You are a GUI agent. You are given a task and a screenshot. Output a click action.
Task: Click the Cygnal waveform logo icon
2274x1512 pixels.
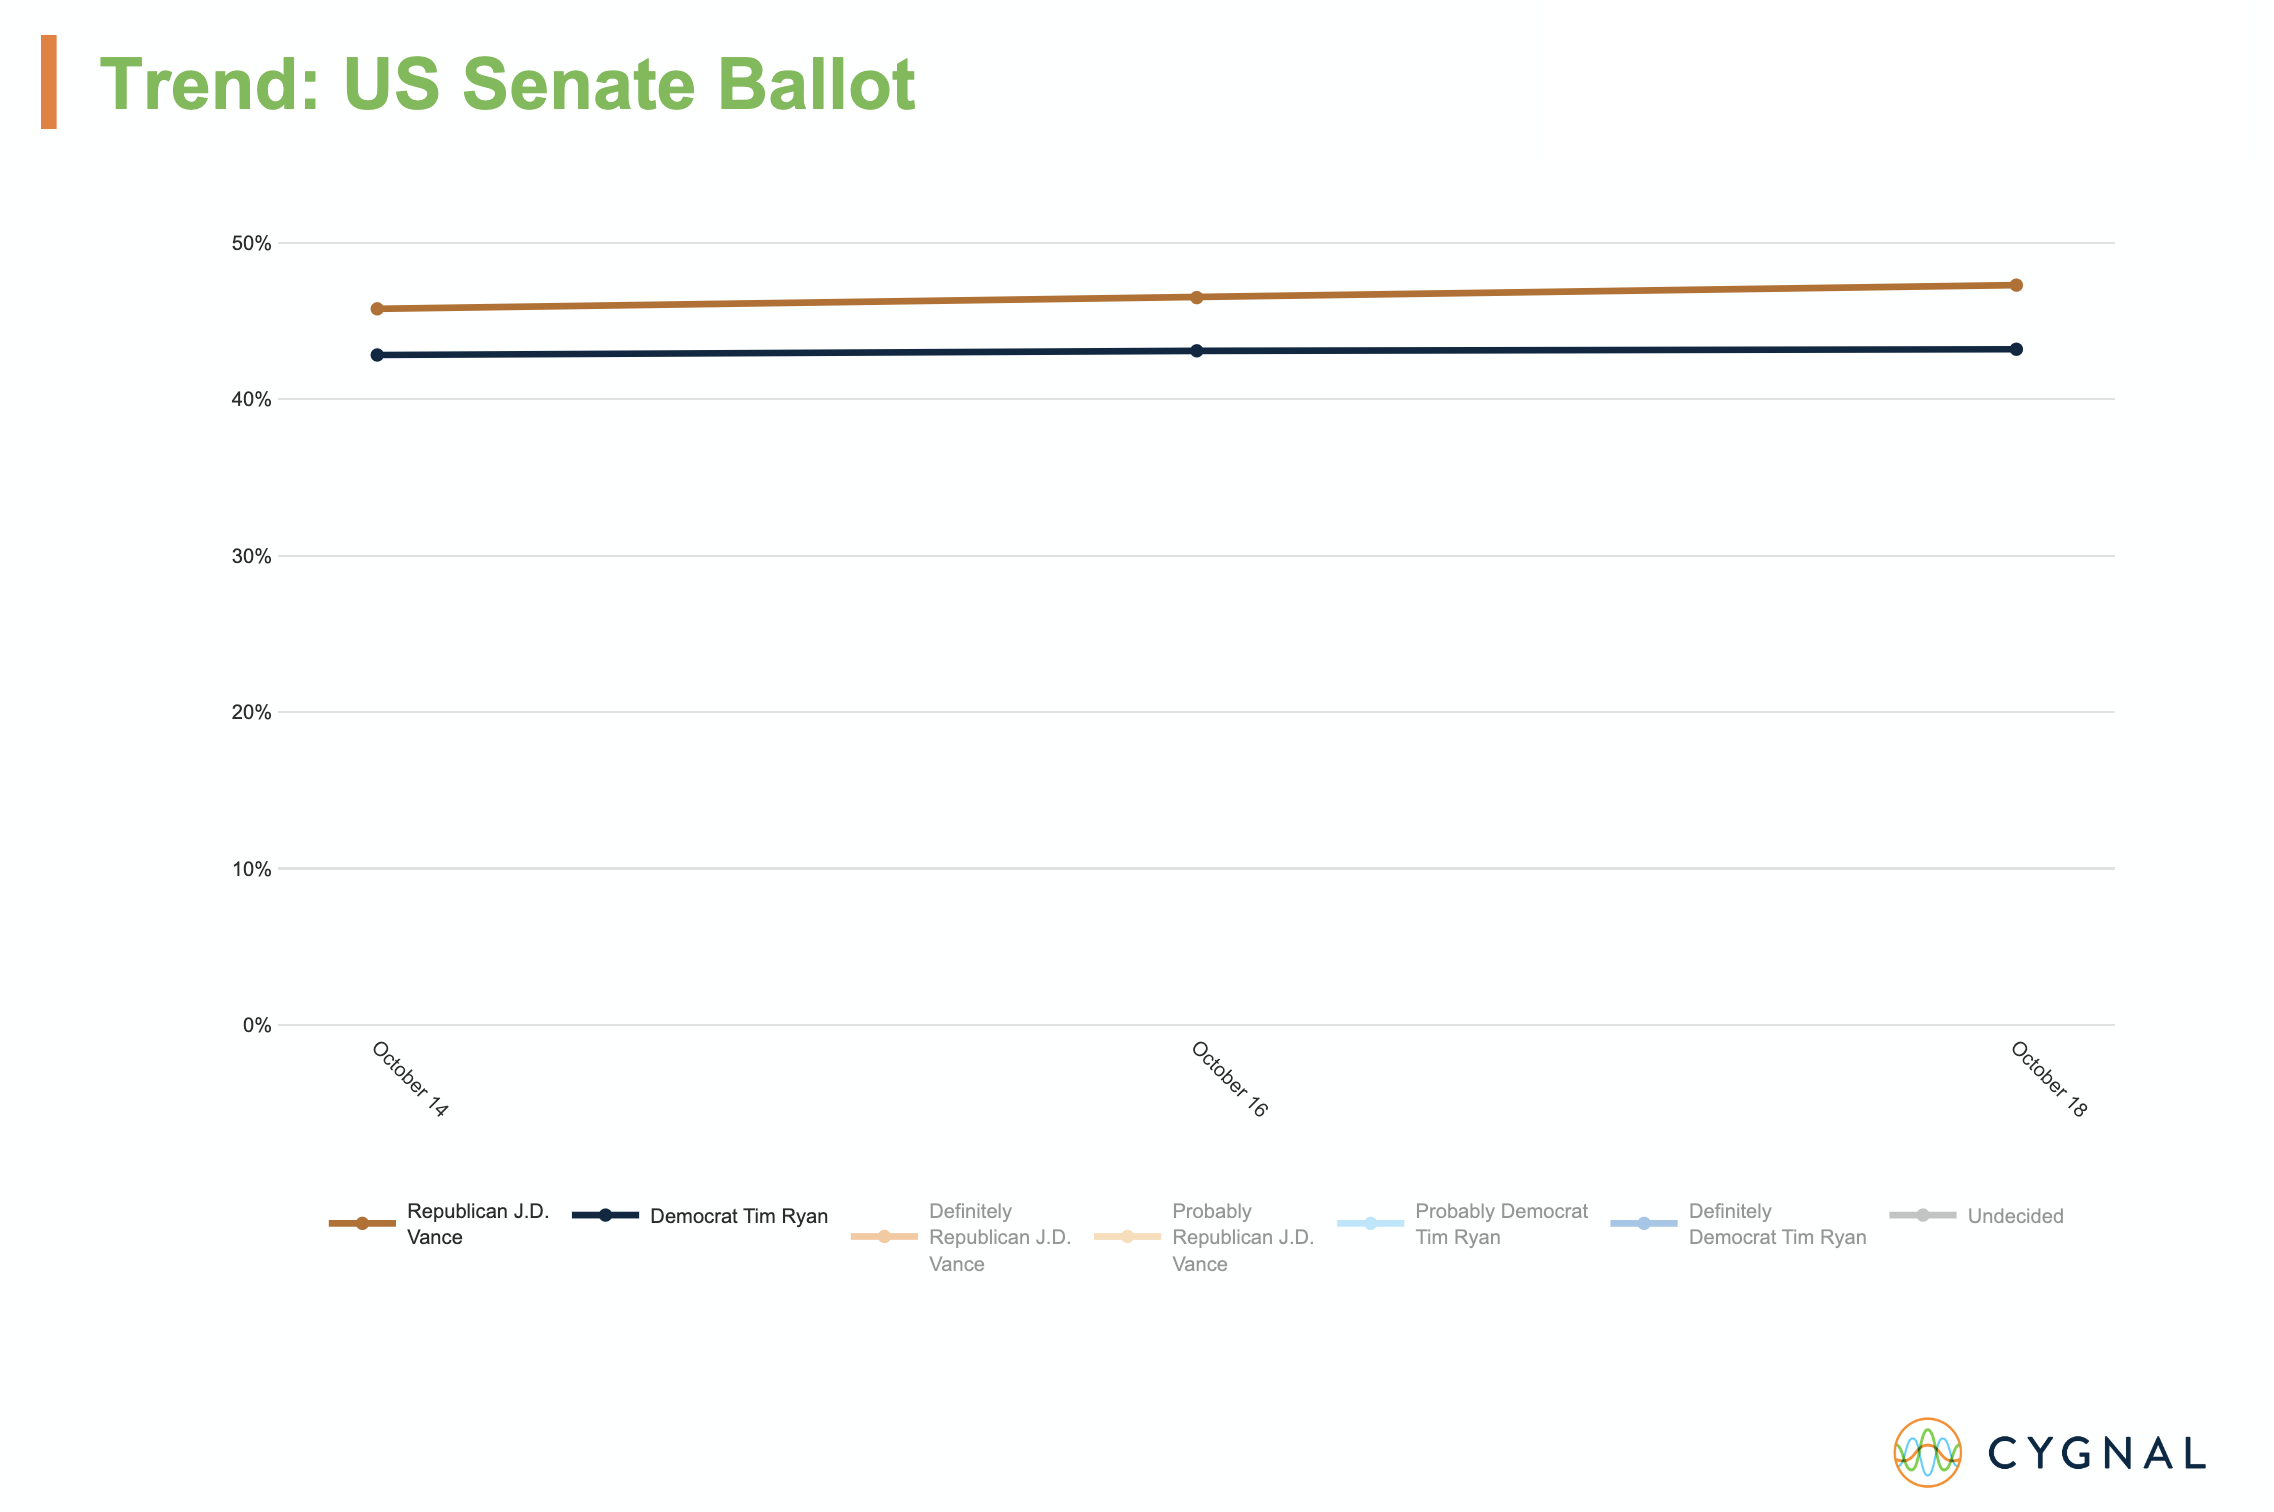point(1927,1452)
